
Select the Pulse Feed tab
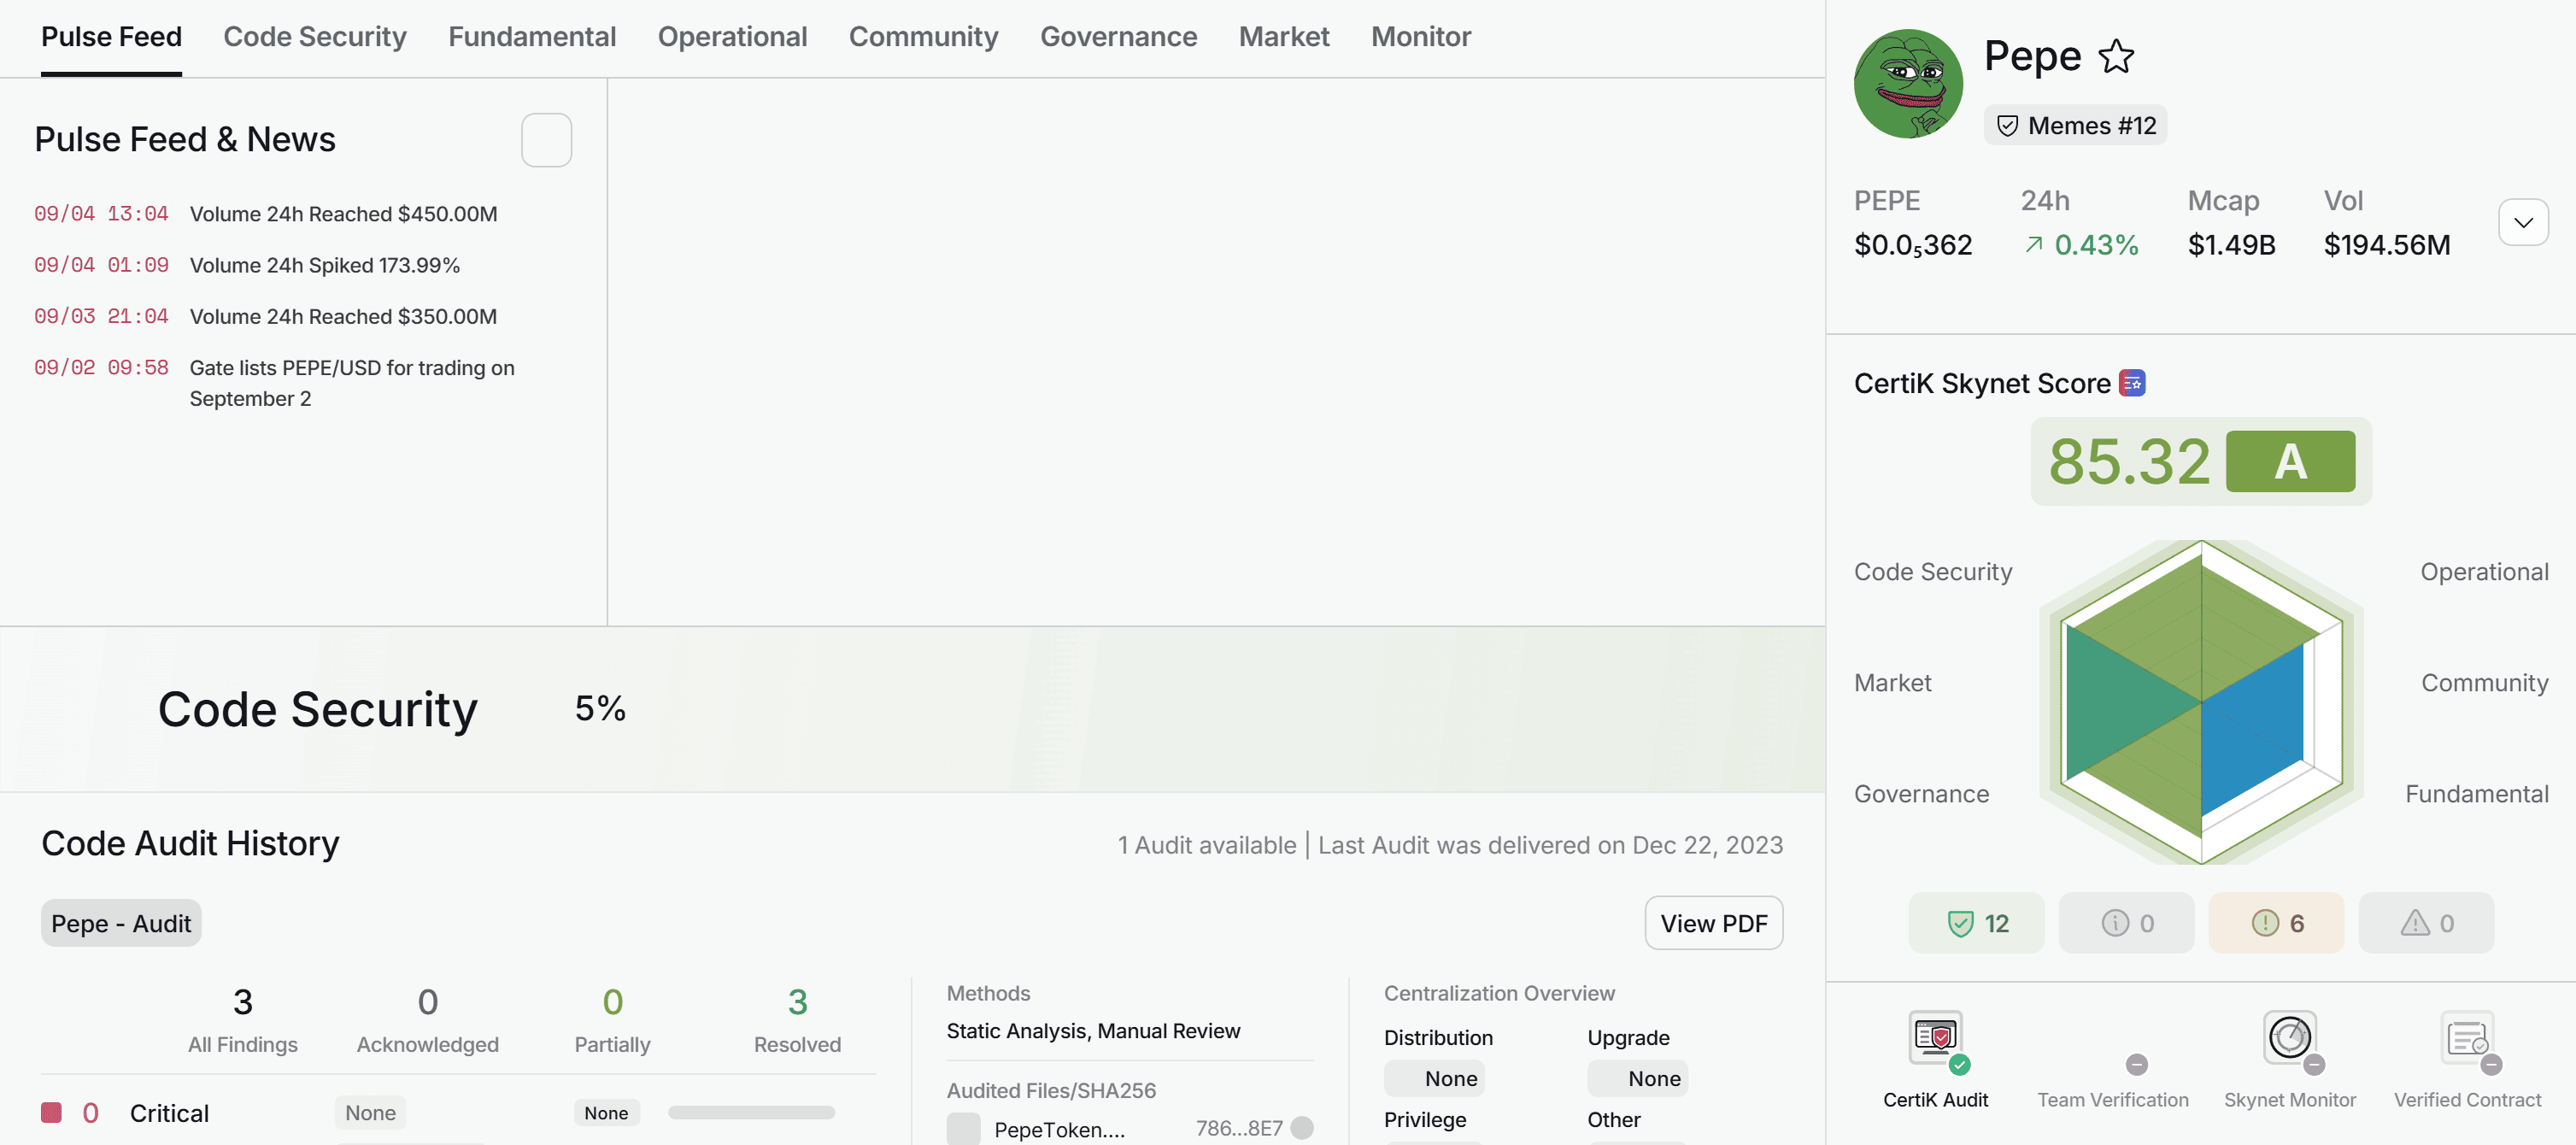coord(111,37)
